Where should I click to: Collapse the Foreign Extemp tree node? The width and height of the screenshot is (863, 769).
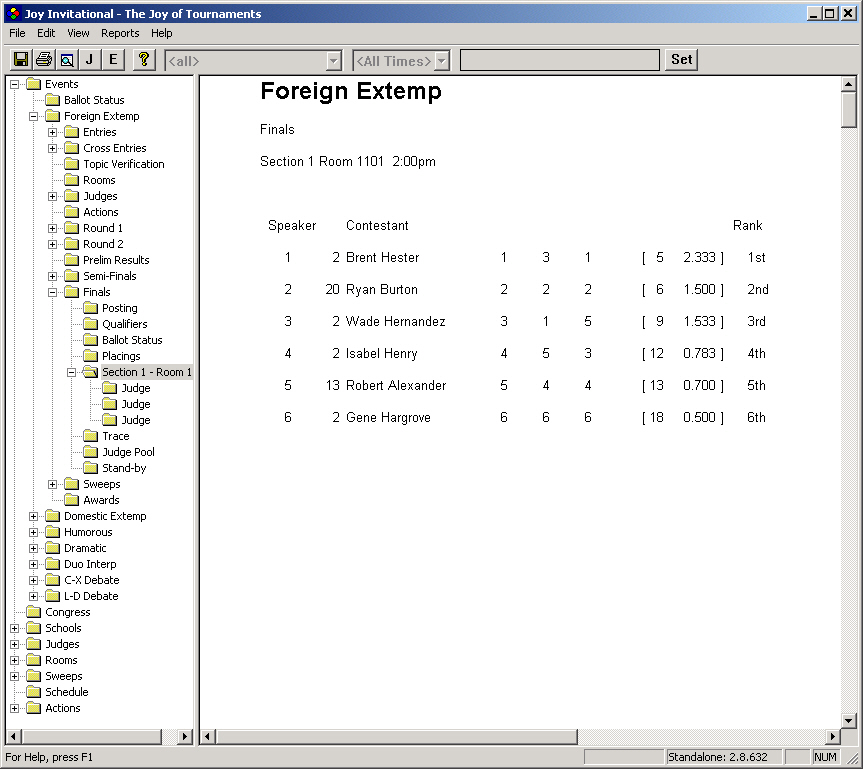click(x=34, y=116)
